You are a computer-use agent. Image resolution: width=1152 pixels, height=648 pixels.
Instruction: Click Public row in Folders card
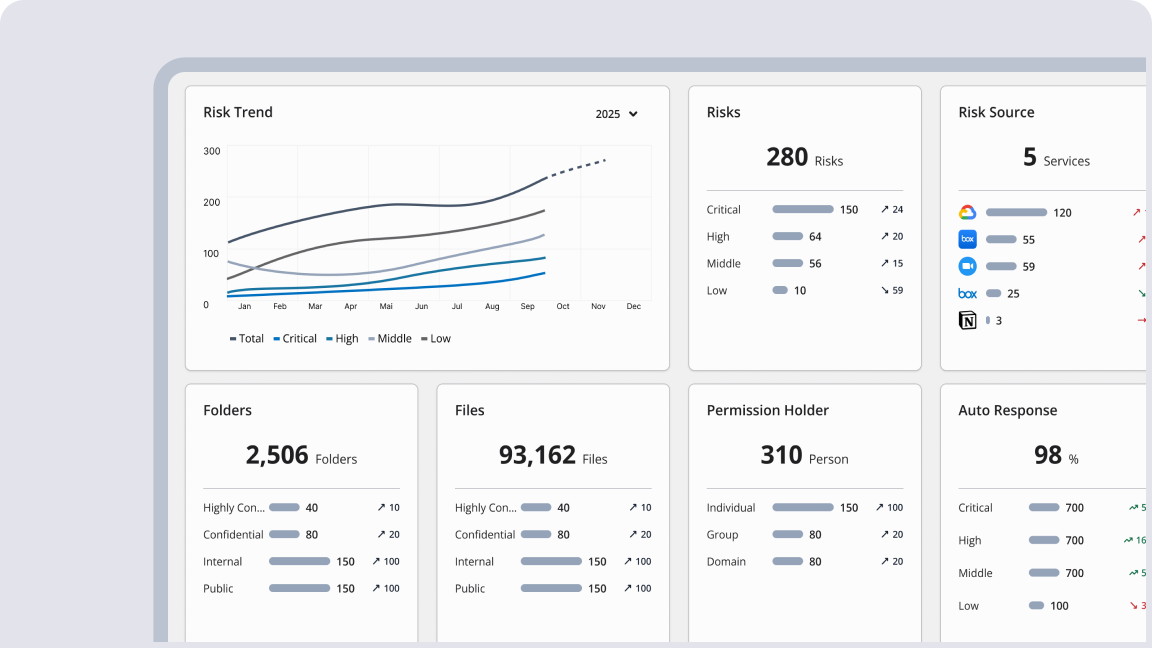301,588
